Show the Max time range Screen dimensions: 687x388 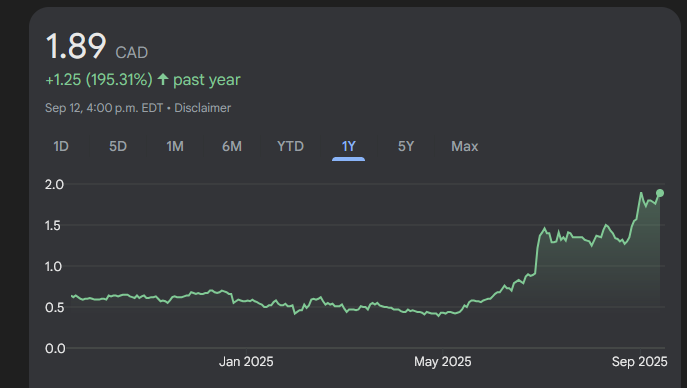[464, 146]
